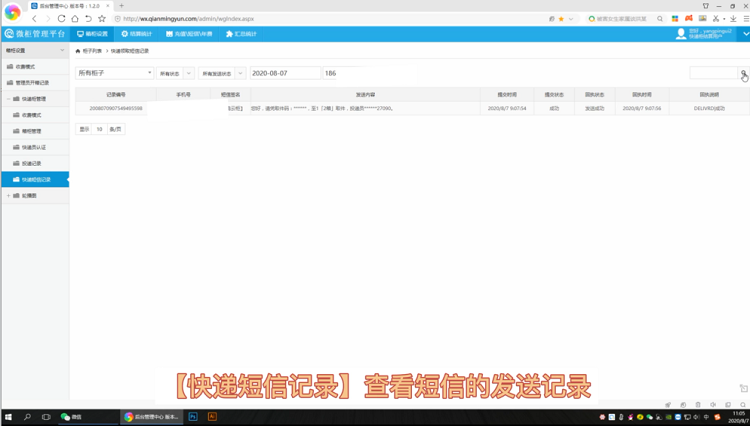Switch to the 结算统计 top navigation tab
Screen dimensions: 750x426
coord(136,34)
